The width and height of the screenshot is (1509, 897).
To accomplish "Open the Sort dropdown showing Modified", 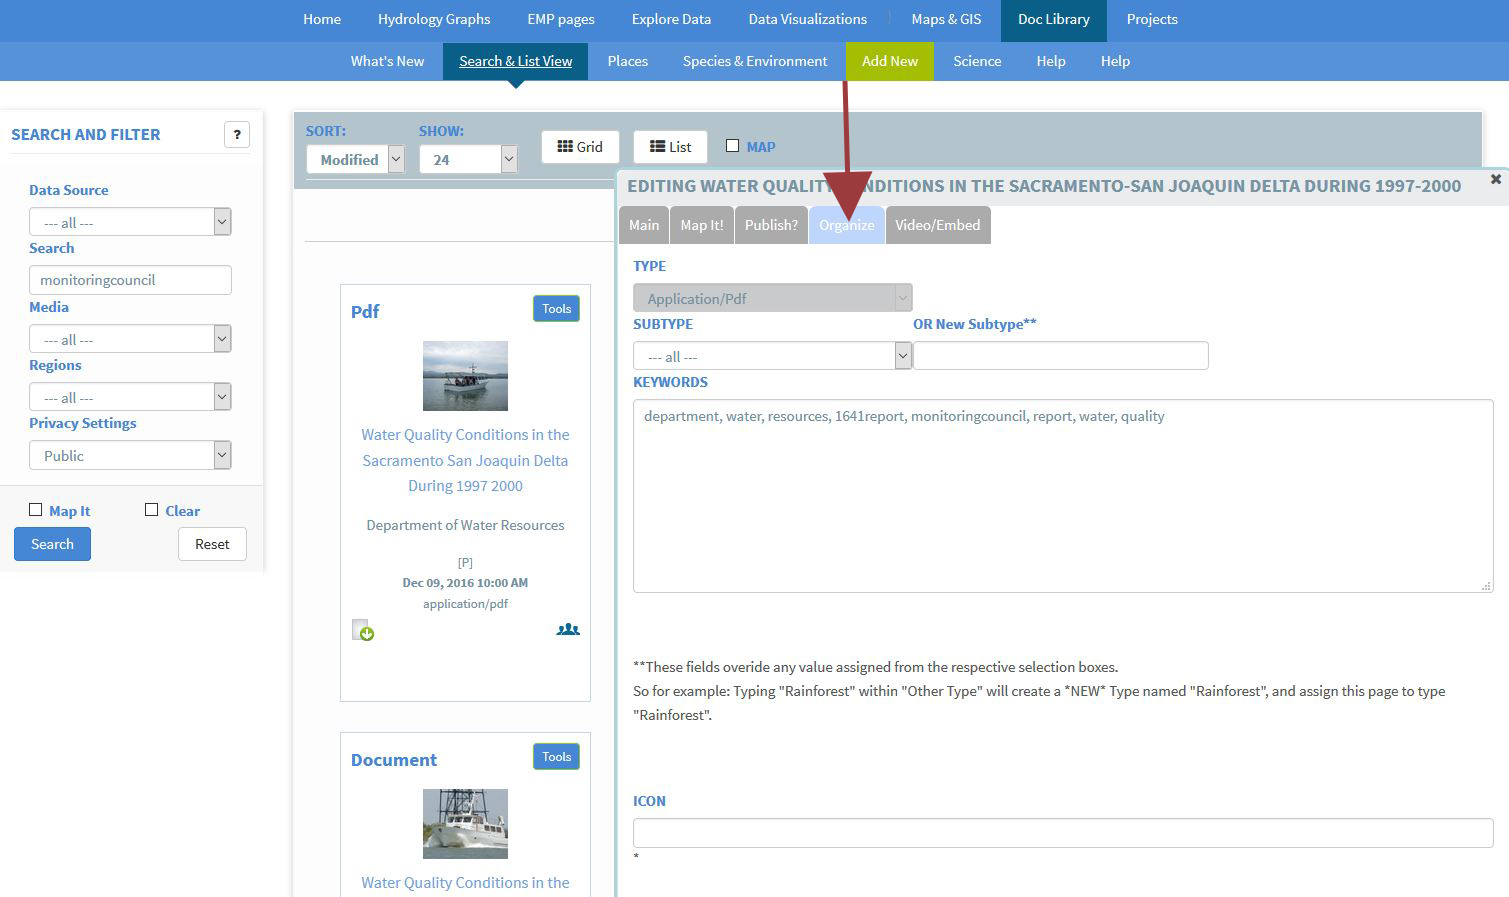I will coord(355,159).
